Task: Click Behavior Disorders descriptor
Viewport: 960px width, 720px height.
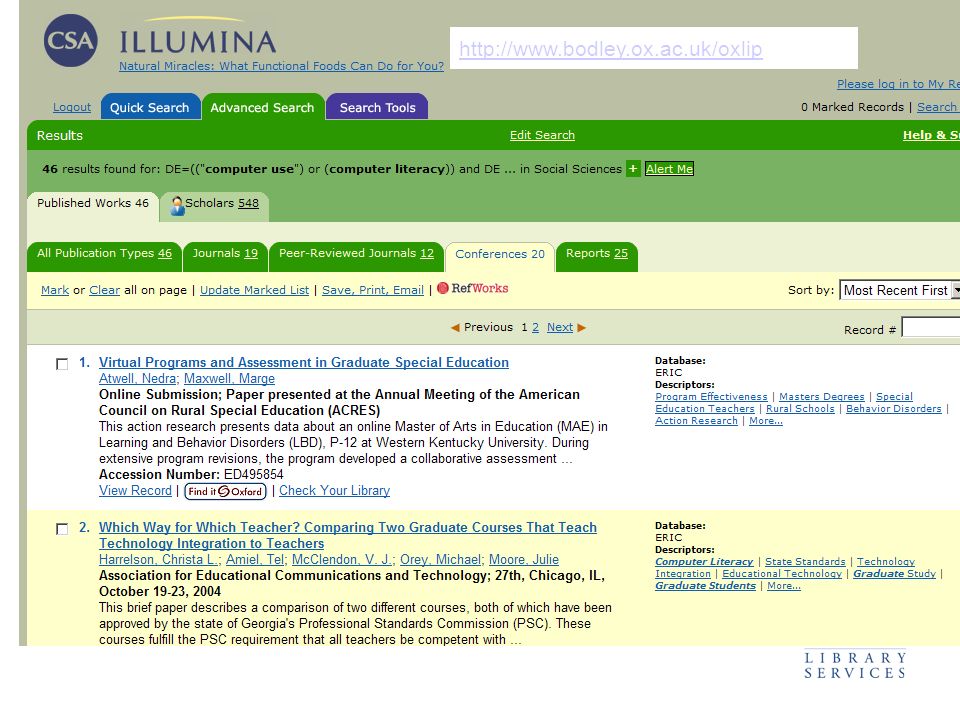Action: pos(893,409)
